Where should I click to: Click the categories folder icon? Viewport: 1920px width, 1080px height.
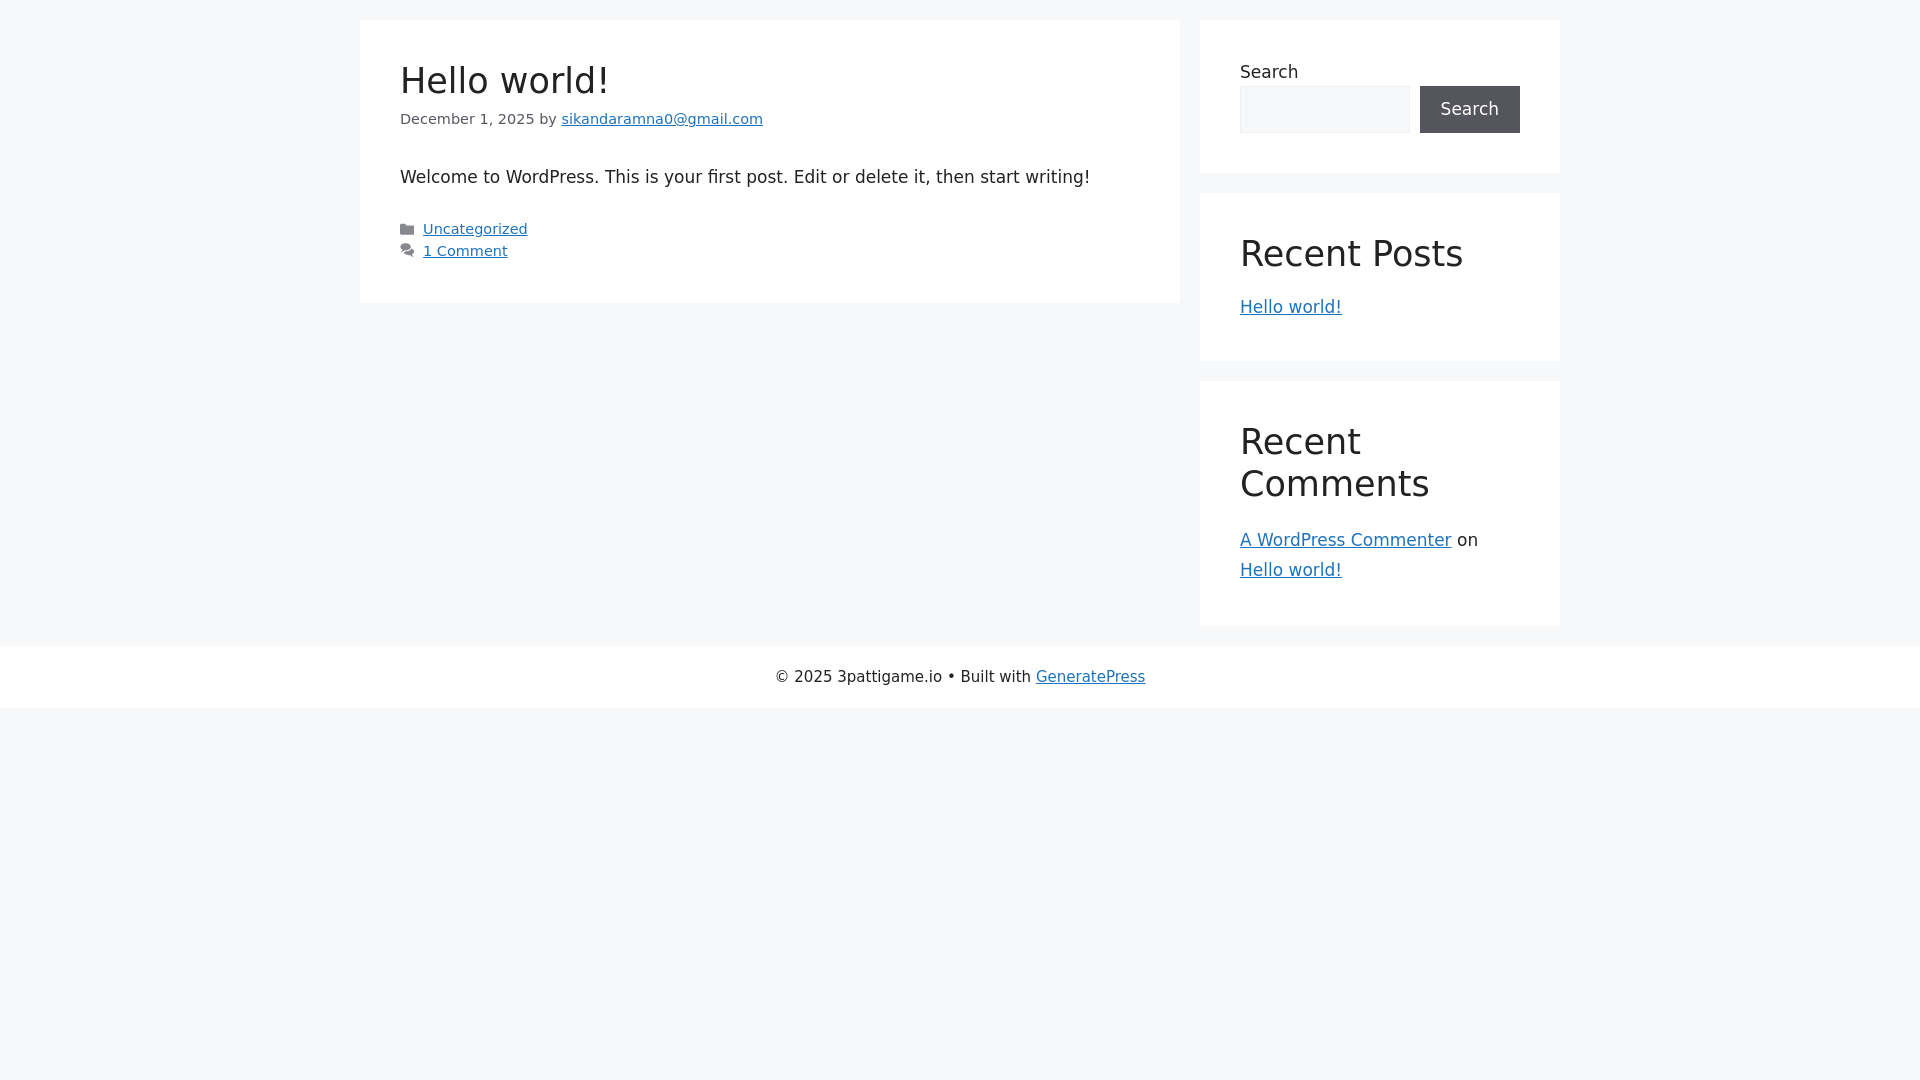click(x=407, y=230)
